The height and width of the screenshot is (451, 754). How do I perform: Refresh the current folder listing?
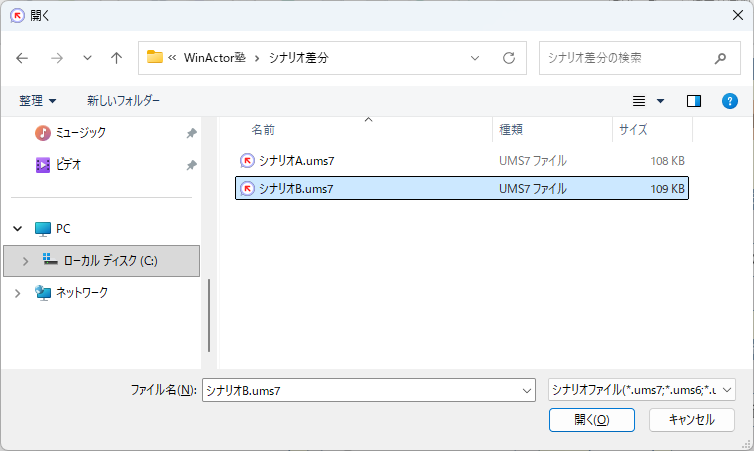coord(509,58)
